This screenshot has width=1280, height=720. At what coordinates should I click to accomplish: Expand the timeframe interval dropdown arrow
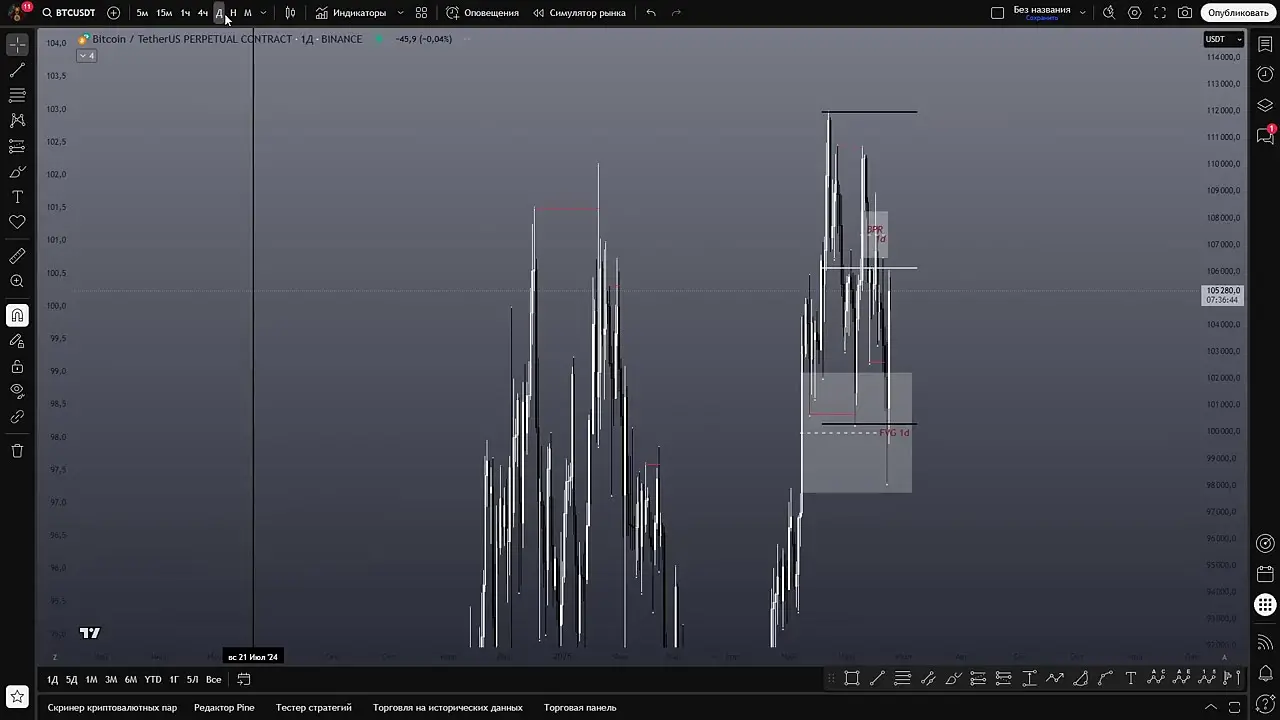pyautogui.click(x=263, y=13)
